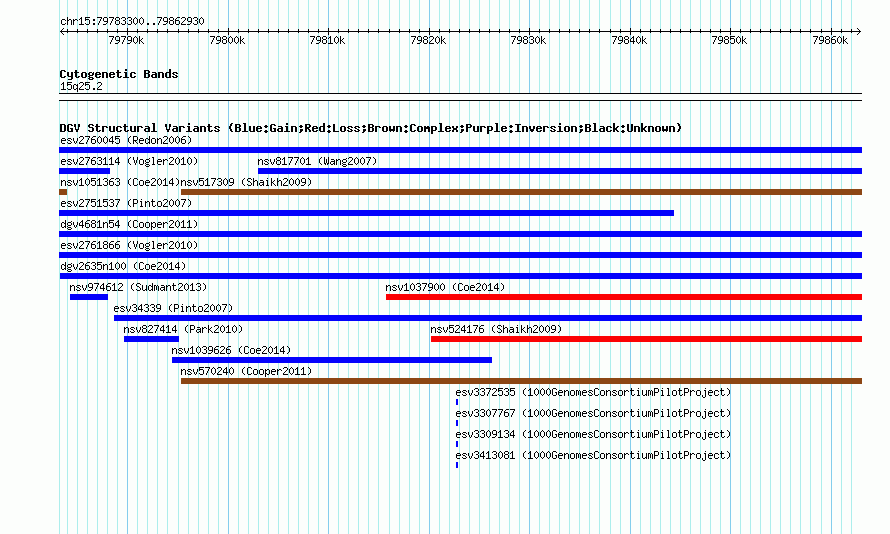Click the nsv524176 red loss bar
890x534 pixels.
click(x=646, y=339)
